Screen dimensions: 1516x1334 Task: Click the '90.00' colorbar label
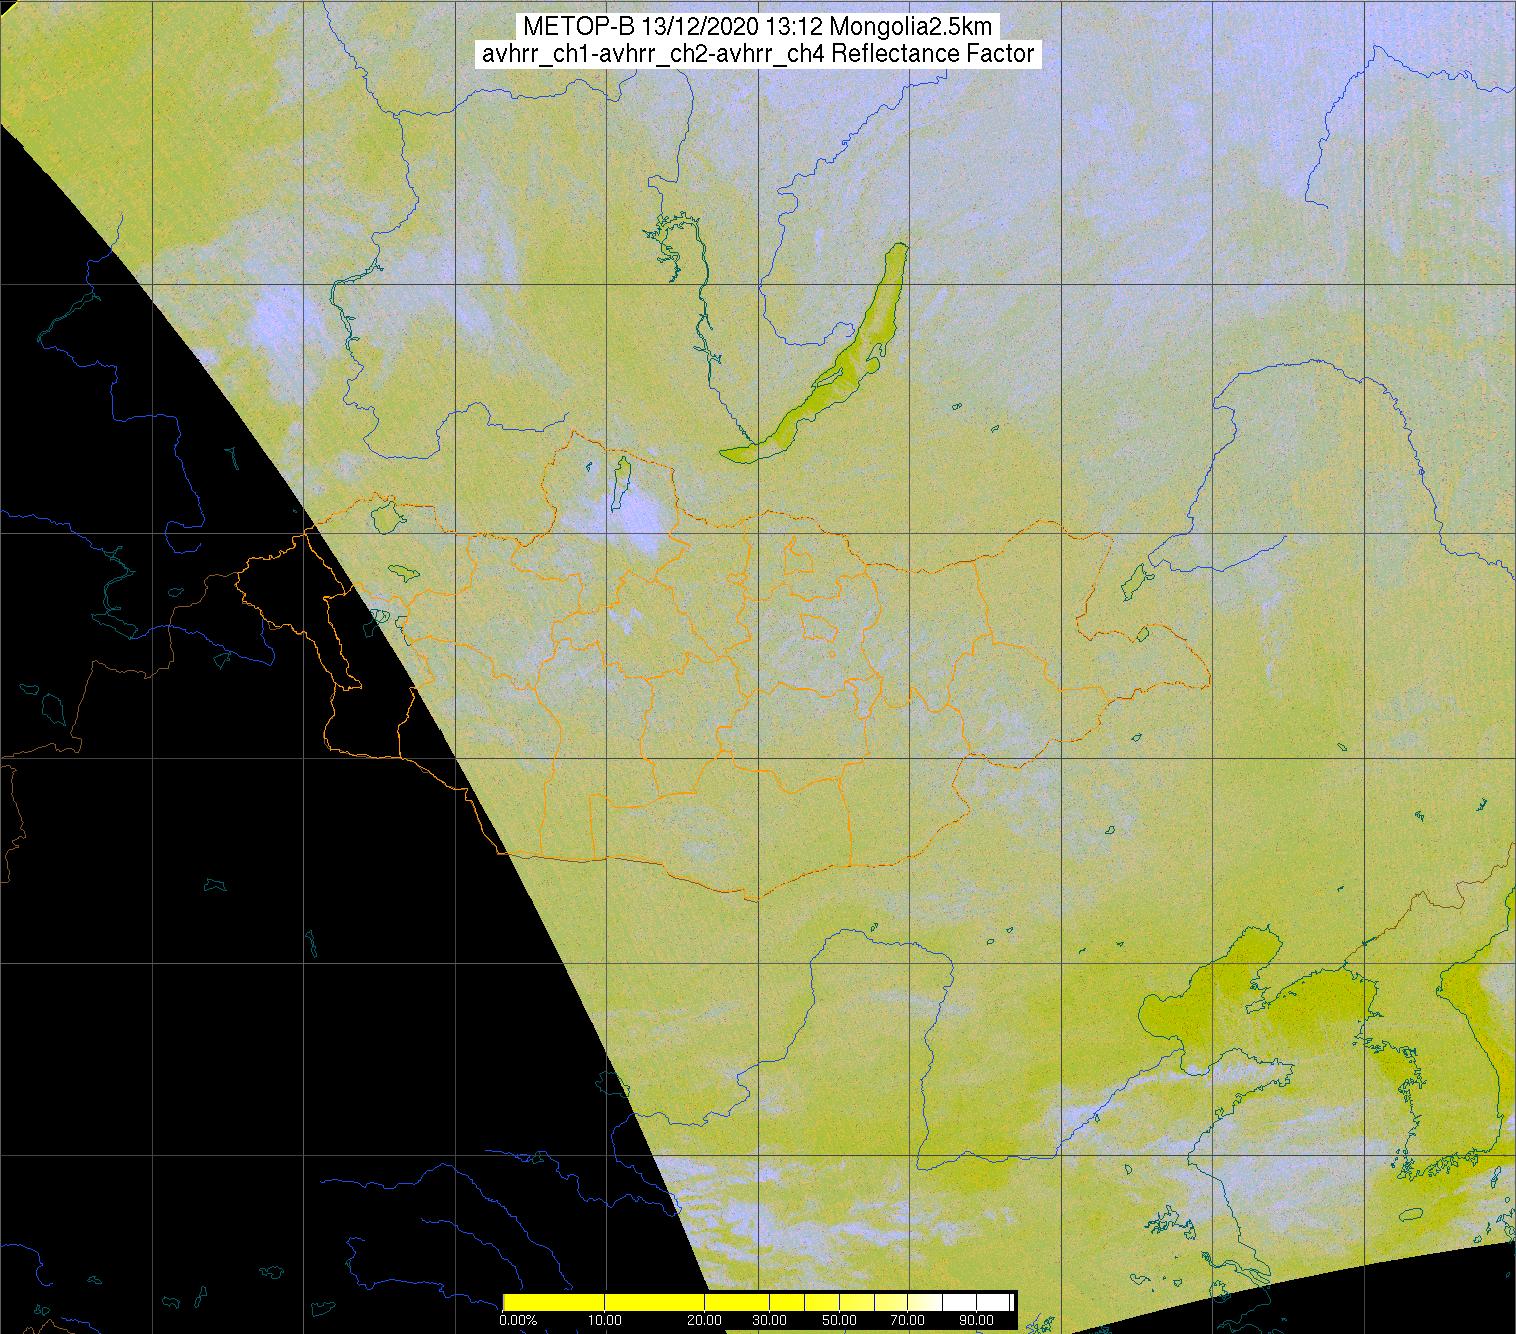(976, 1320)
